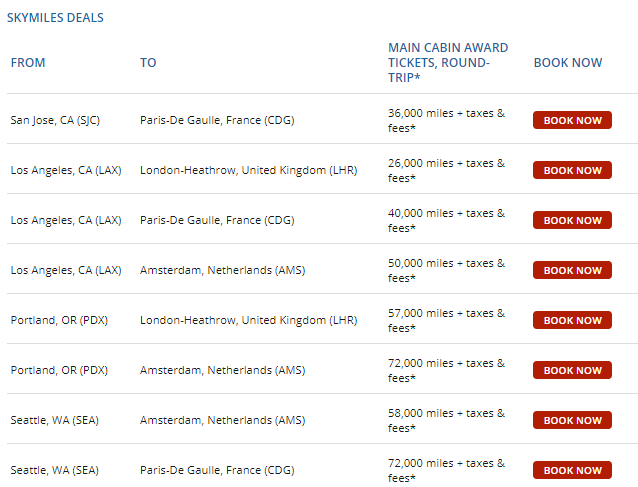
Task: Click Portland, OR (PDX) in London row
Action: pyautogui.click(x=59, y=320)
